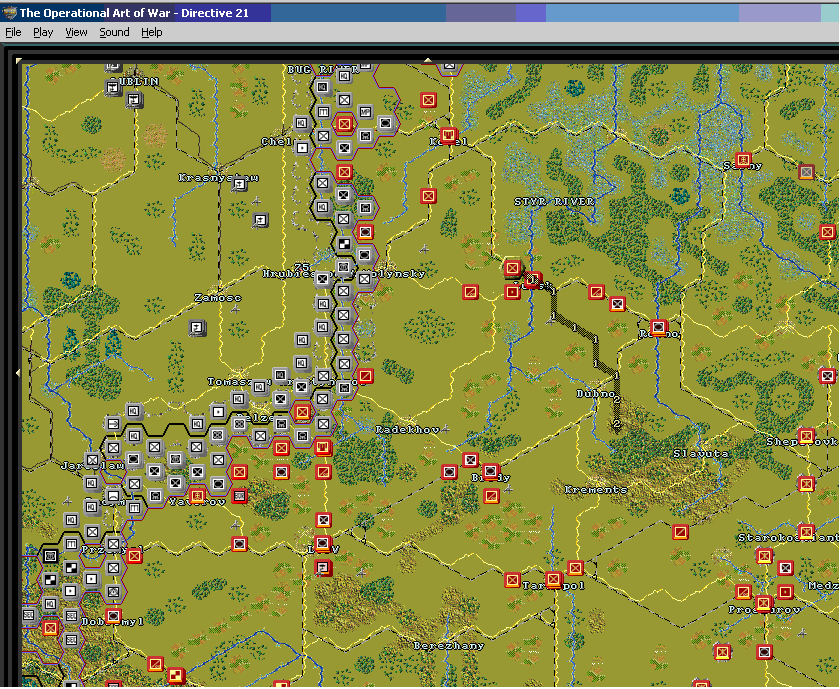Click the left-edge map scroll arrow
Viewport: 840px width, 689px height.
[19, 372]
